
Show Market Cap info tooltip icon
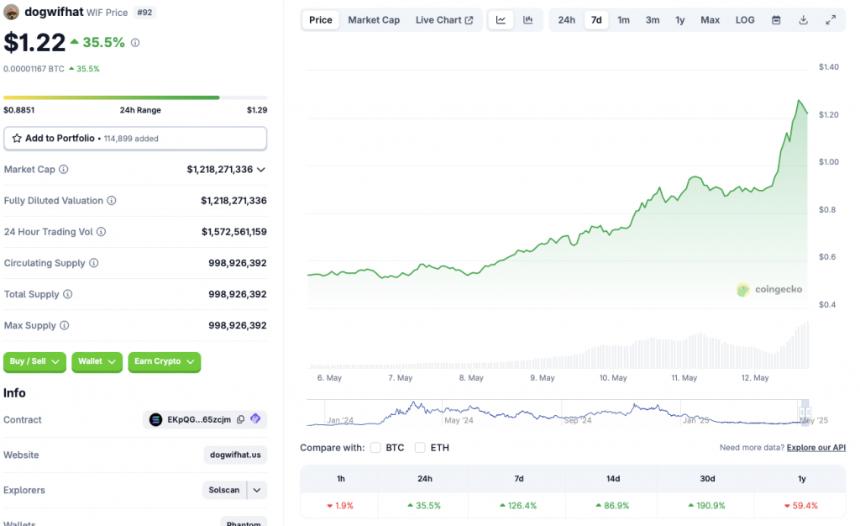[64, 169]
